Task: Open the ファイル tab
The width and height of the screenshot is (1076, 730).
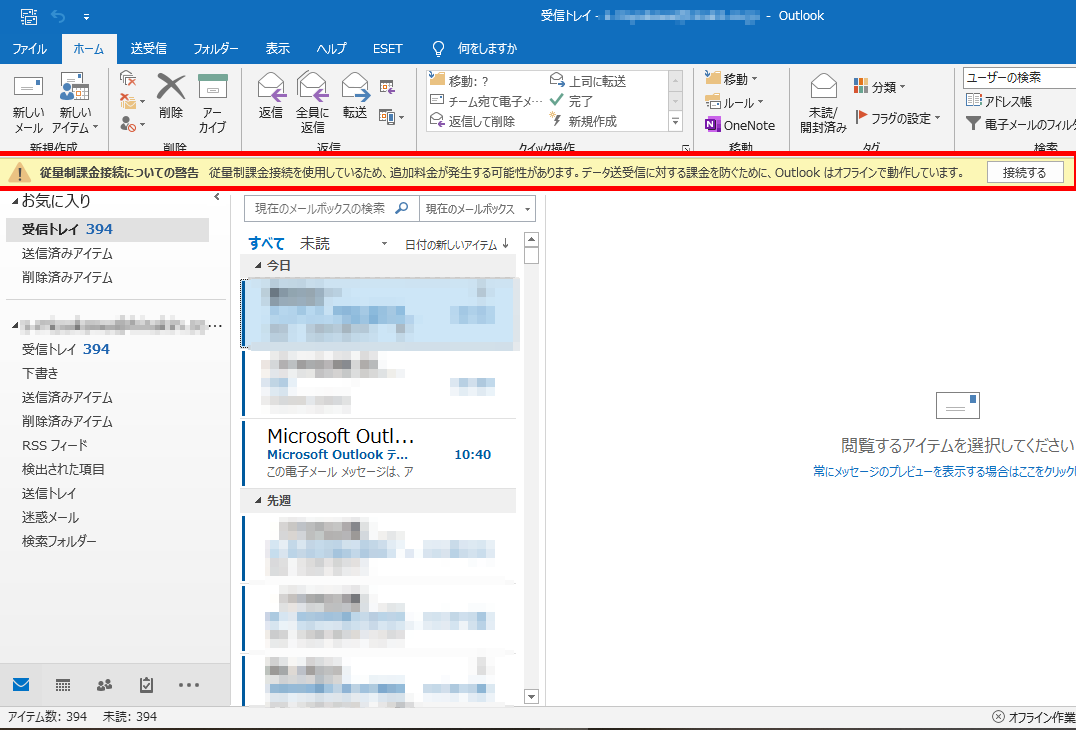Action: [30, 49]
